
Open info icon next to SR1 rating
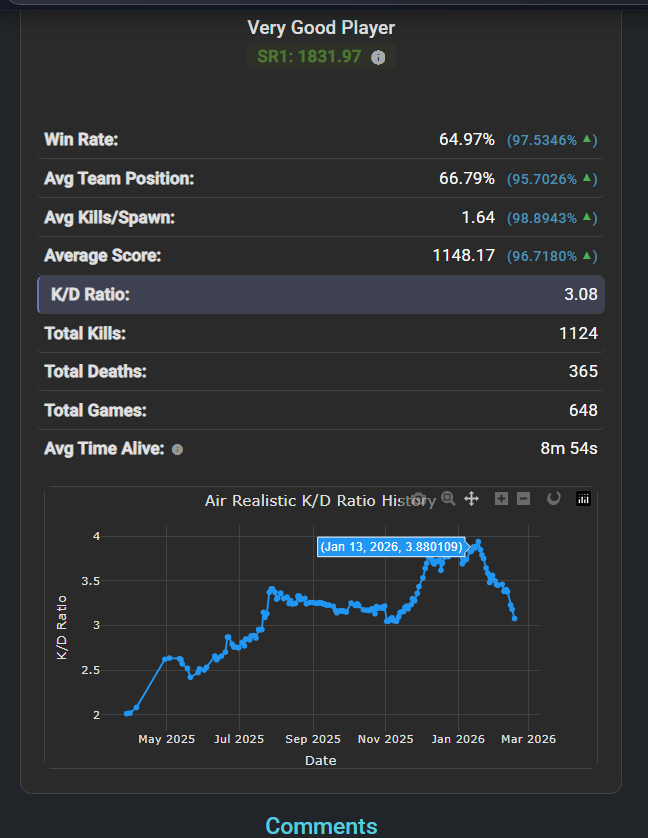tap(378, 57)
